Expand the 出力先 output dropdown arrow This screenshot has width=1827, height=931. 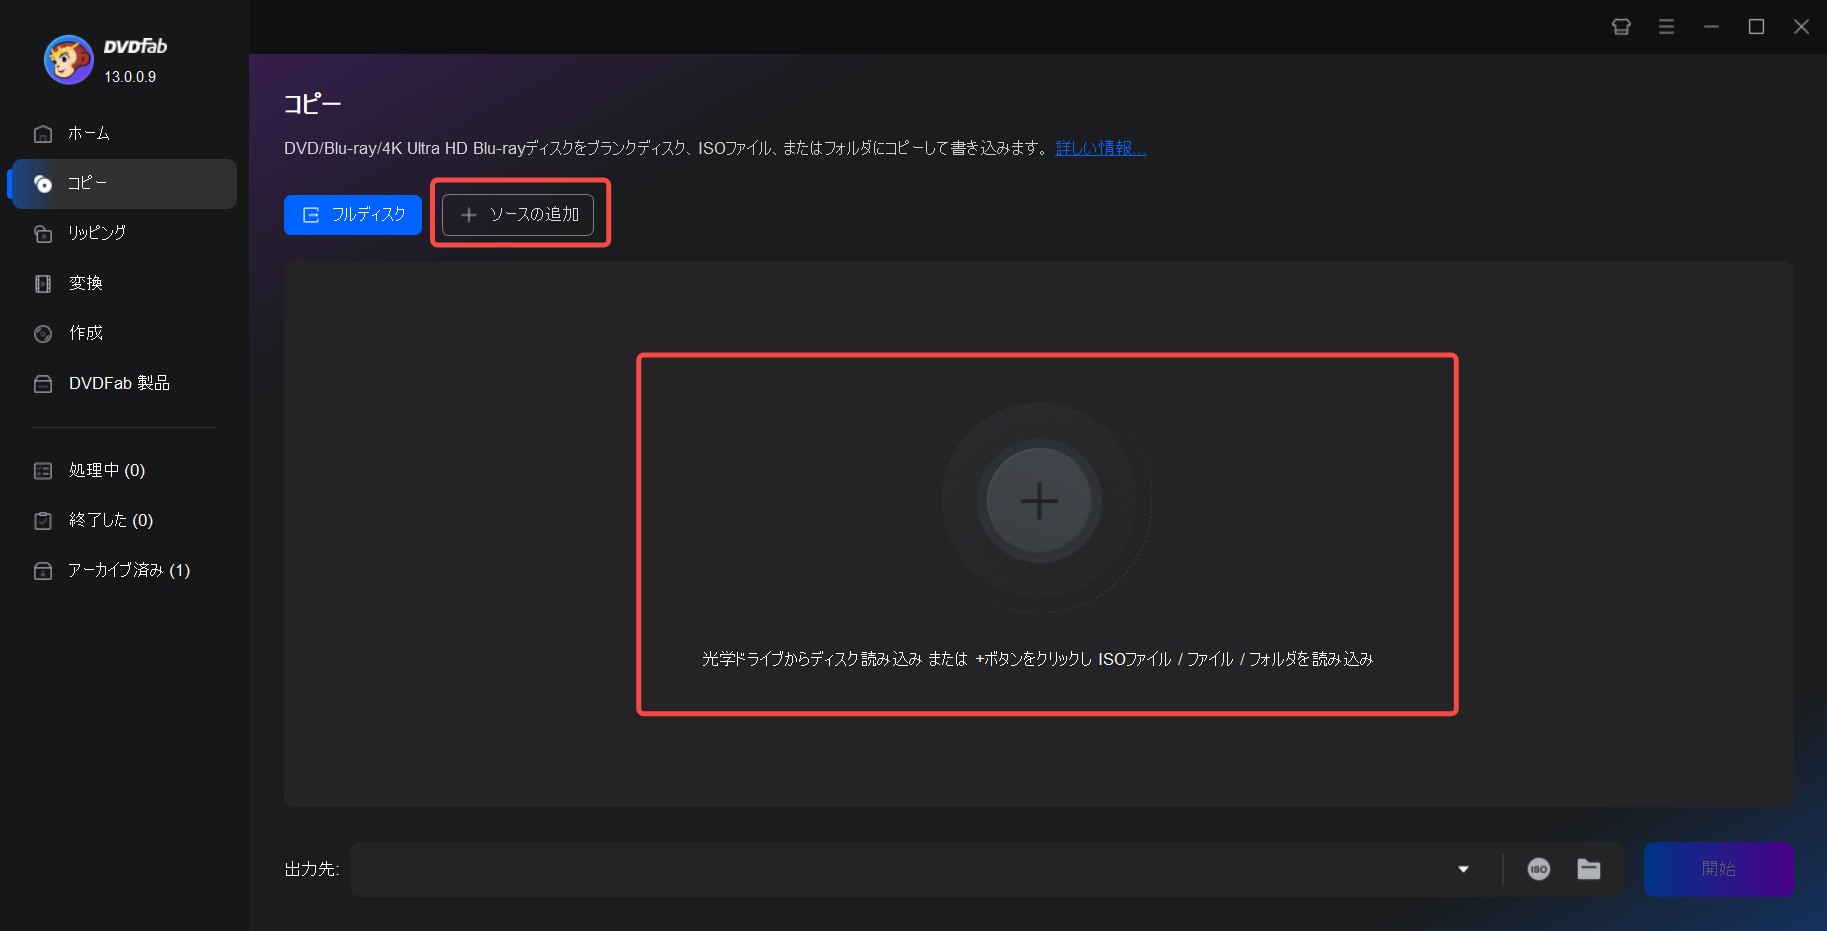pyautogui.click(x=1463, y=869)
